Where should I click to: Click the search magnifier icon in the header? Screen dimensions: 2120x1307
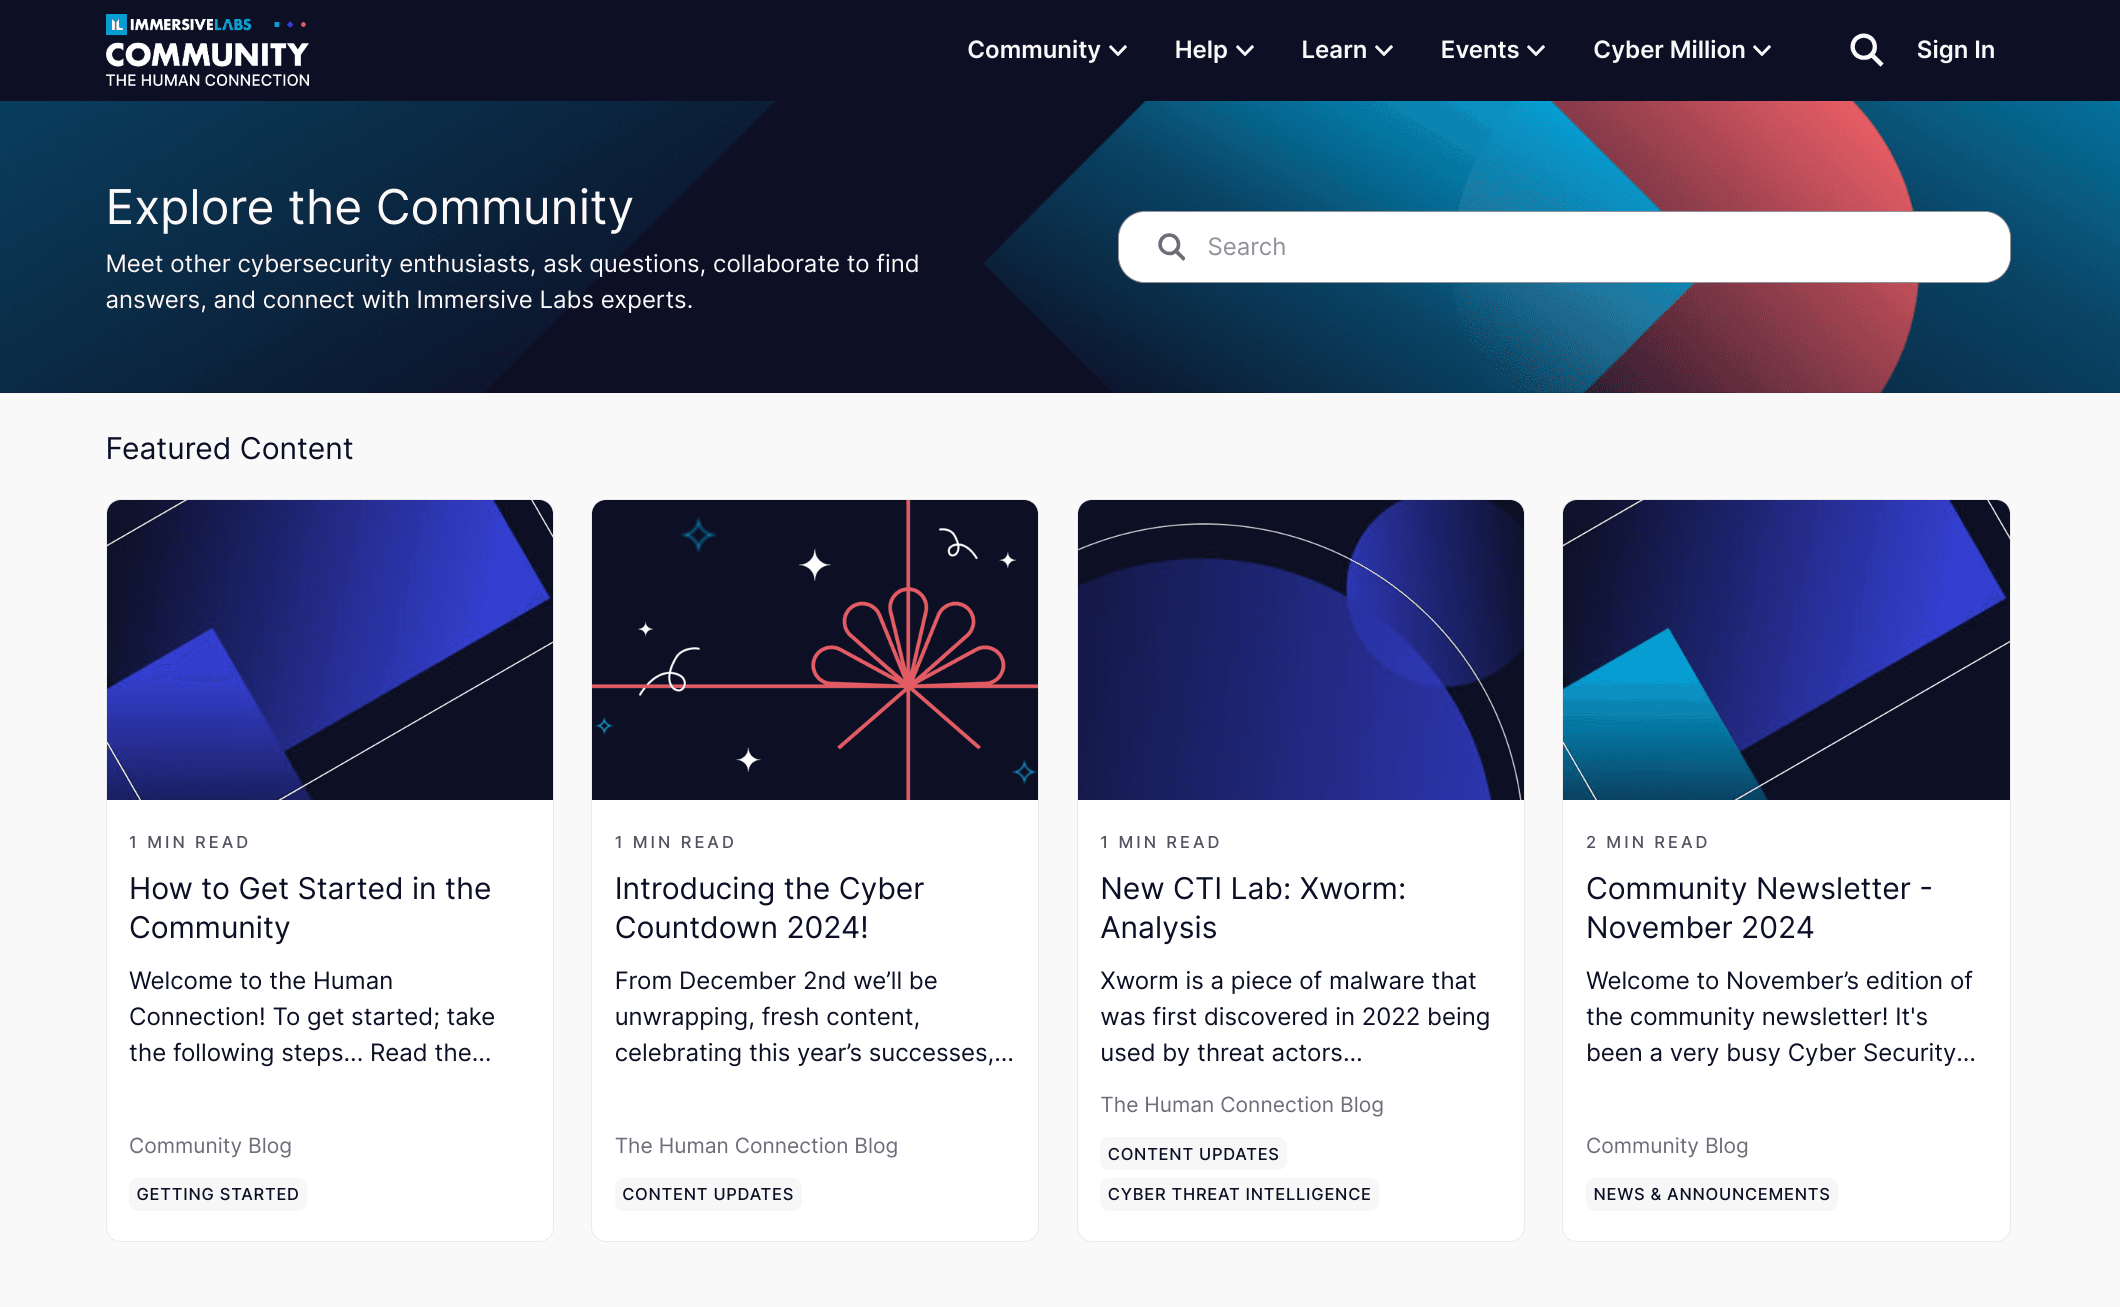point(1864,49)
